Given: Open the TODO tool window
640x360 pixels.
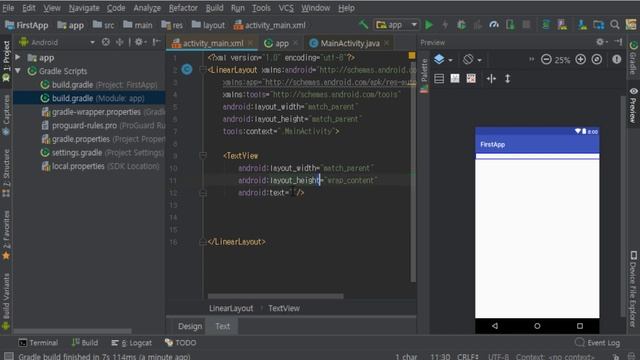Looking at the screenshot, I should [x=180, y=342].
